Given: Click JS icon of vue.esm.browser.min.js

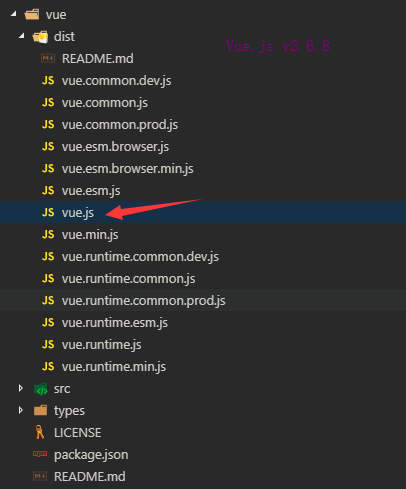Looking at the screenshot, I should coord(48,168).
